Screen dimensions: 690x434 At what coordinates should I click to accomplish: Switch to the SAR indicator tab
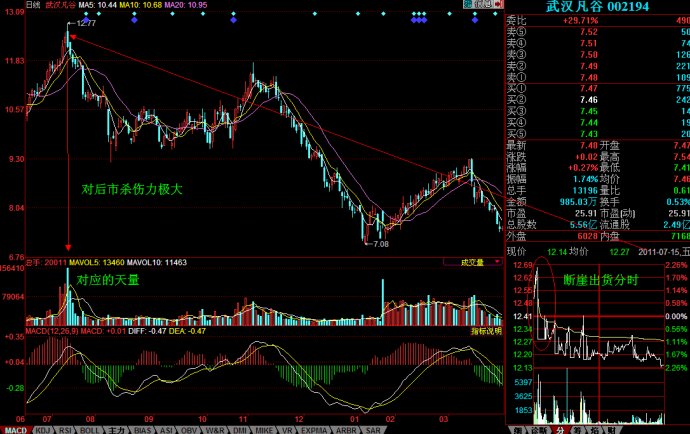click(373, 430)
